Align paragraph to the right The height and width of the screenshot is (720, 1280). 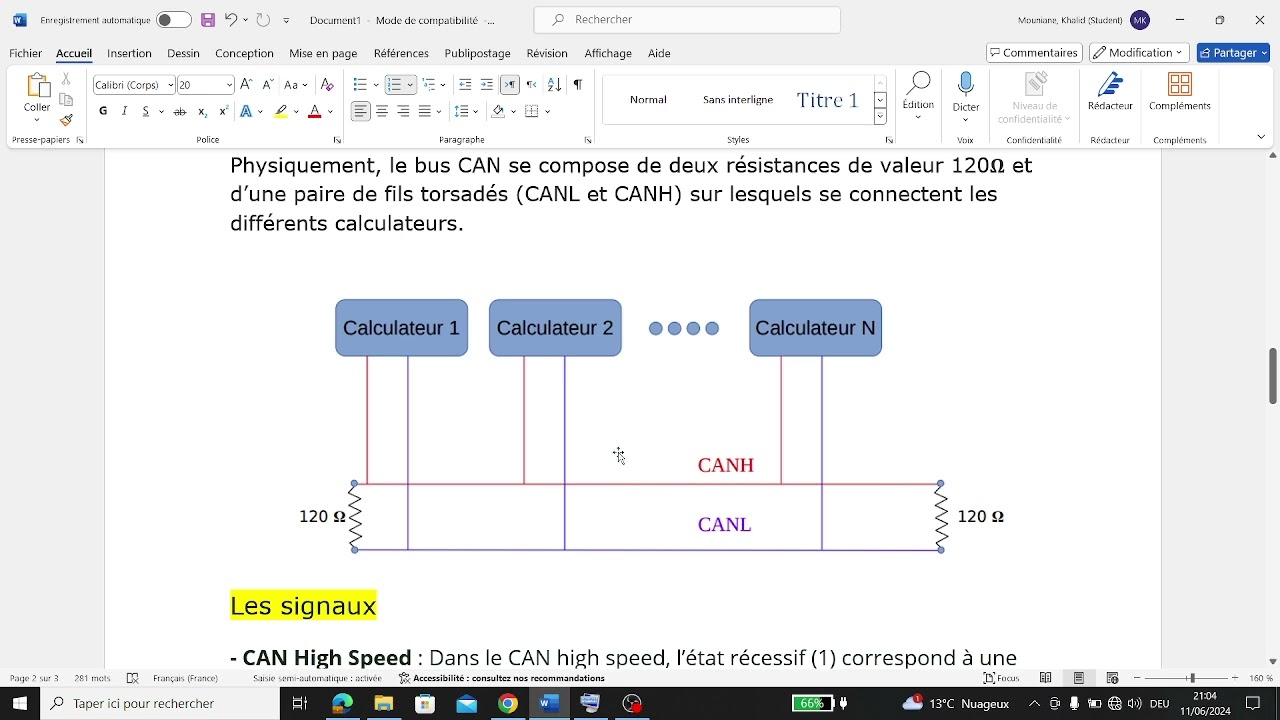click(403, 111)
